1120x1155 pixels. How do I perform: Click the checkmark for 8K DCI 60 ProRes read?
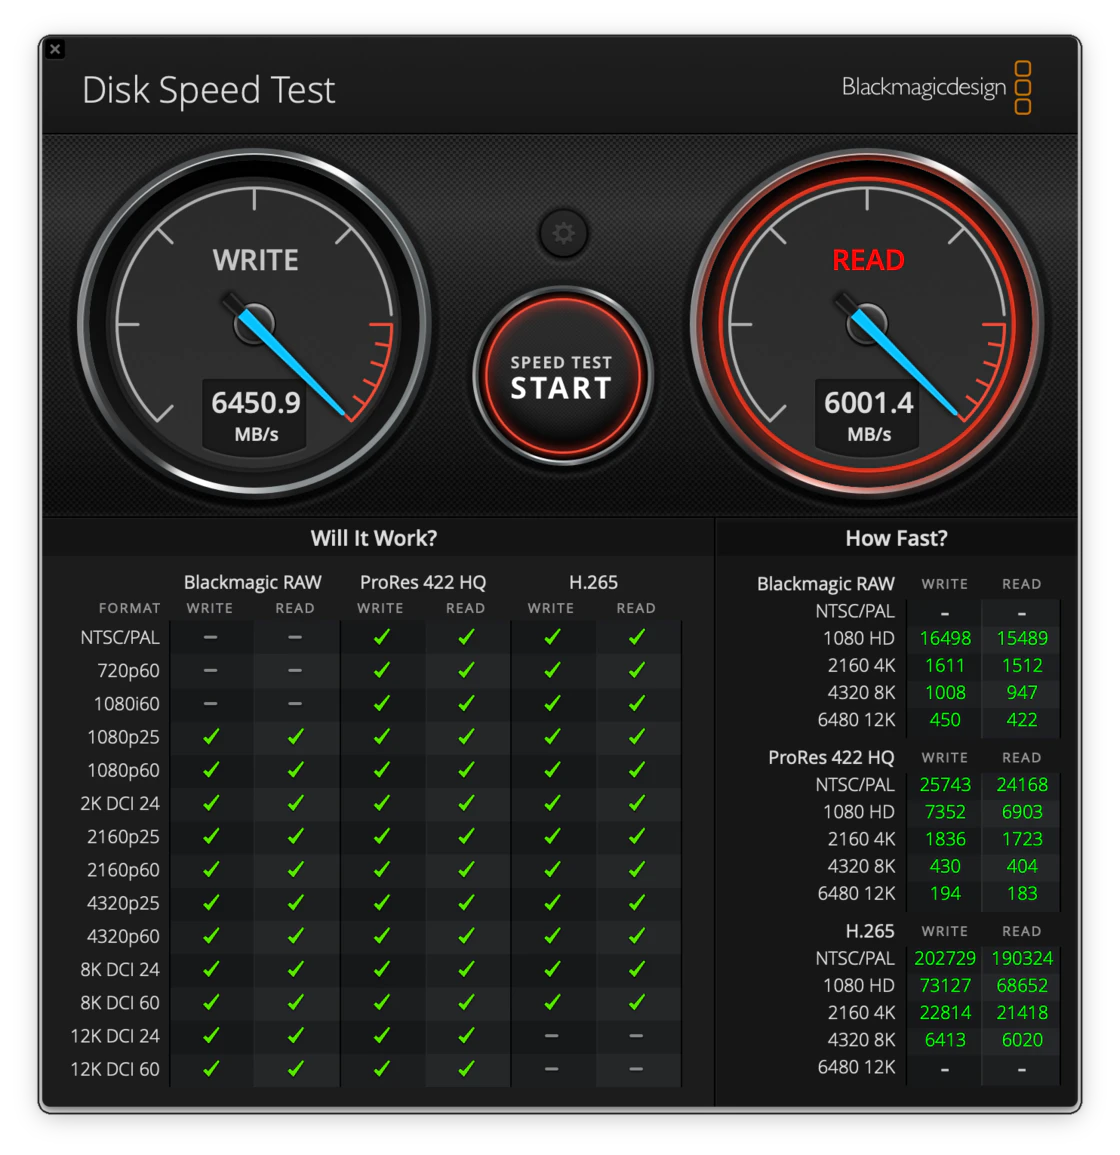465,1003
